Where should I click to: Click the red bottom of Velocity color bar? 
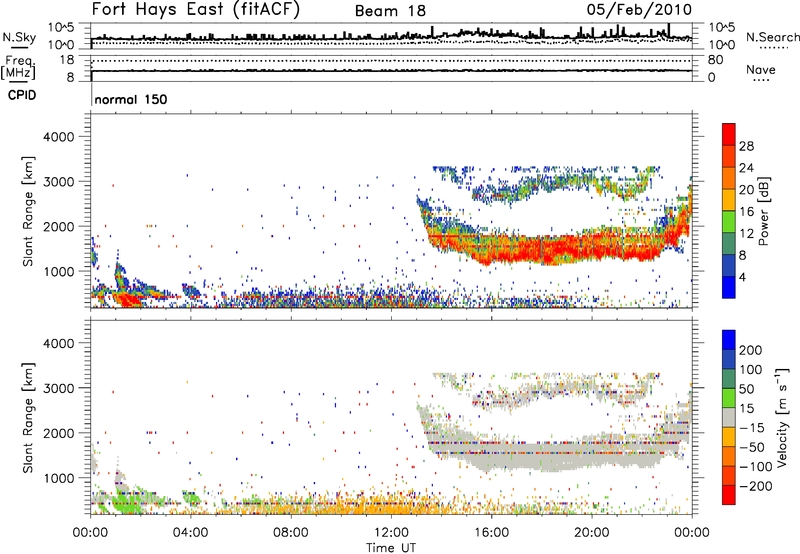click(729, 495)
